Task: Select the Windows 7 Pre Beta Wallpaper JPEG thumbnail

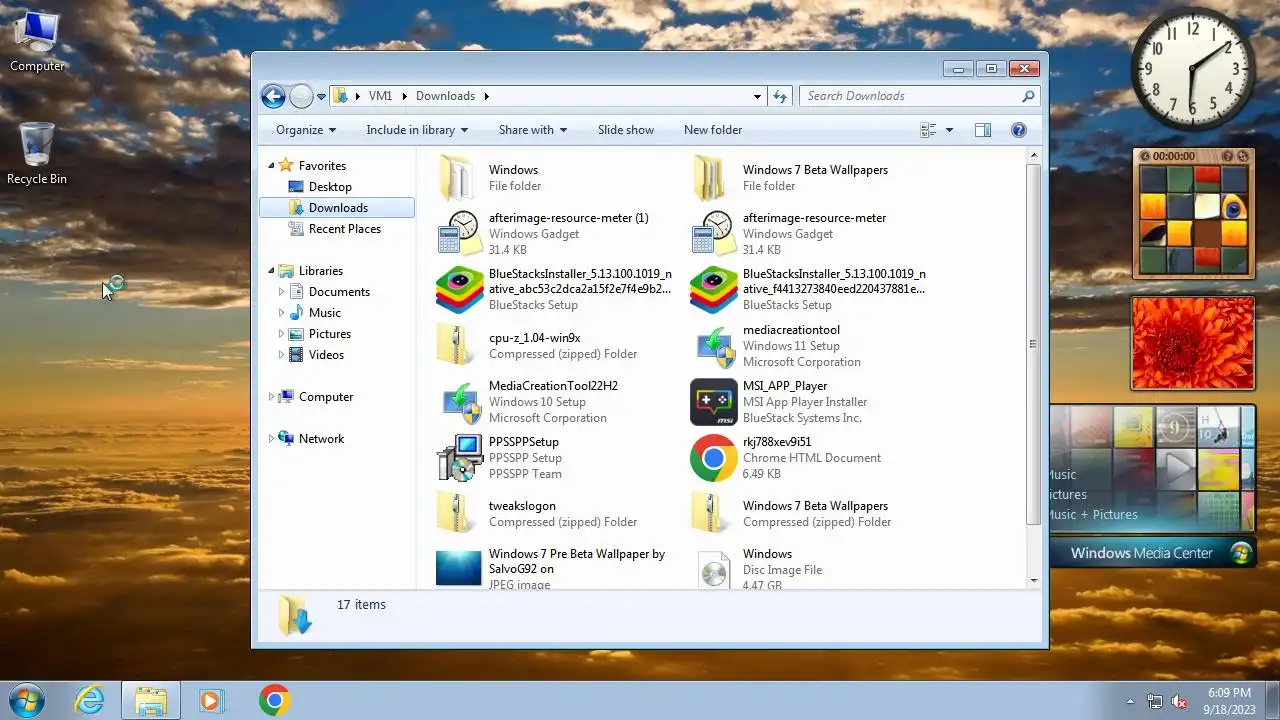Action: tap(459, 568)
